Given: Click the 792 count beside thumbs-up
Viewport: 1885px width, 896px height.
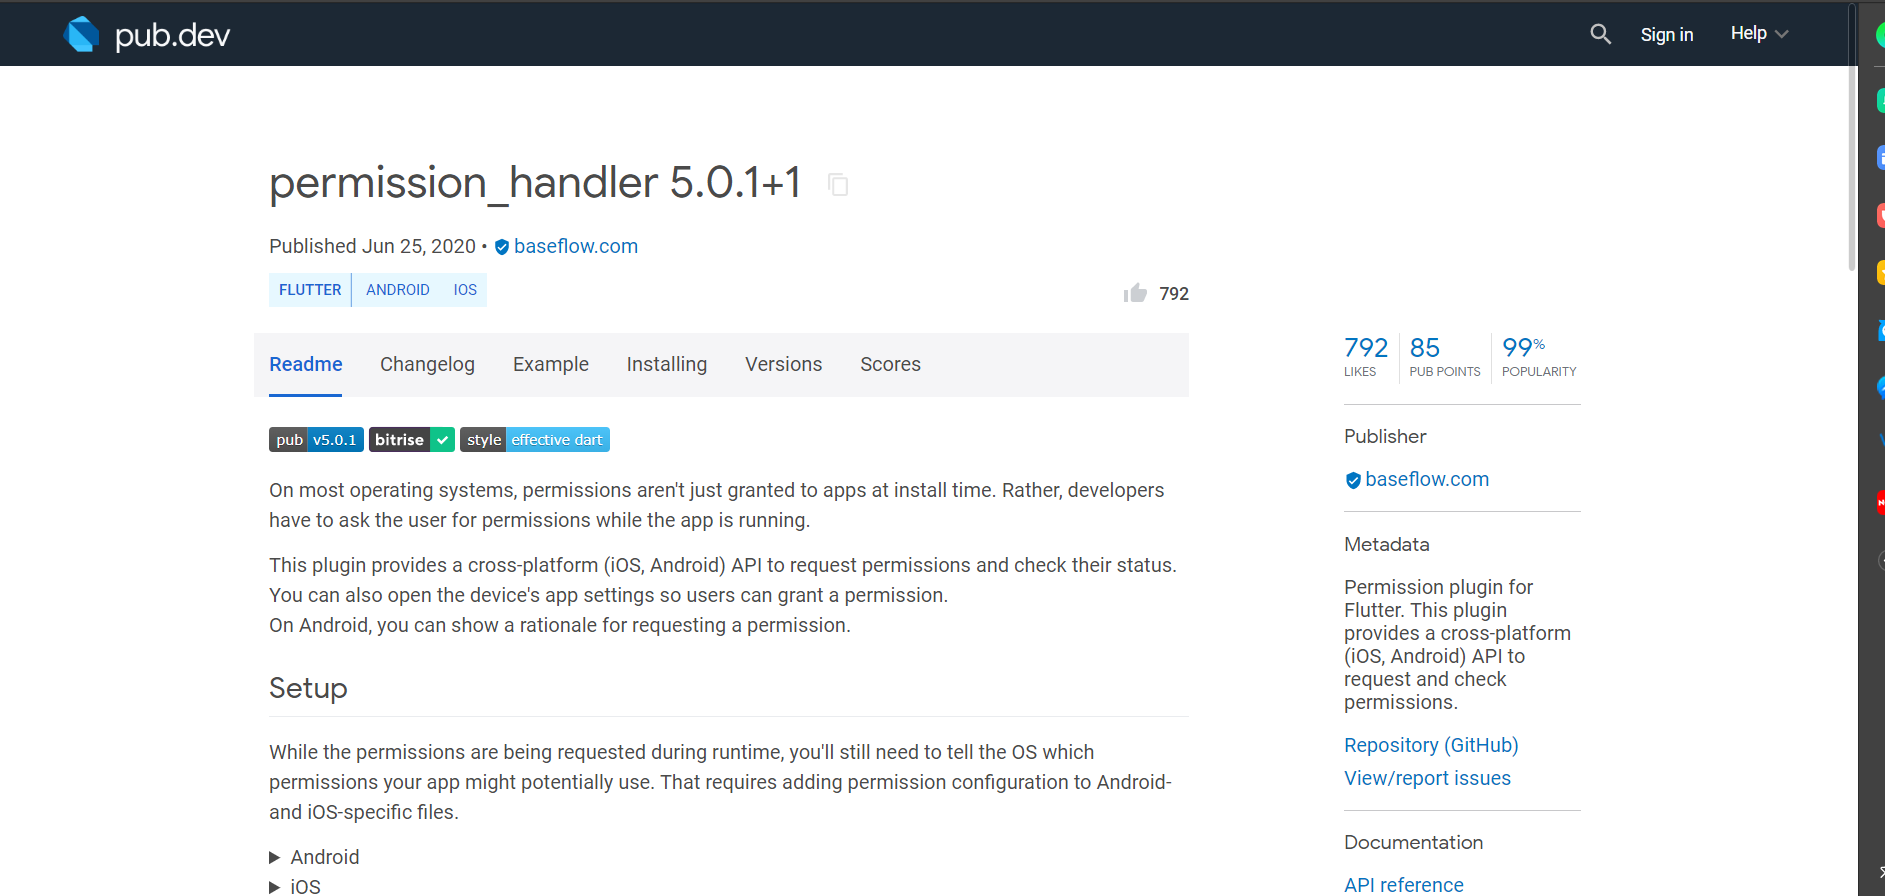Looking at the screenshot, I should tap(1174, 294).
